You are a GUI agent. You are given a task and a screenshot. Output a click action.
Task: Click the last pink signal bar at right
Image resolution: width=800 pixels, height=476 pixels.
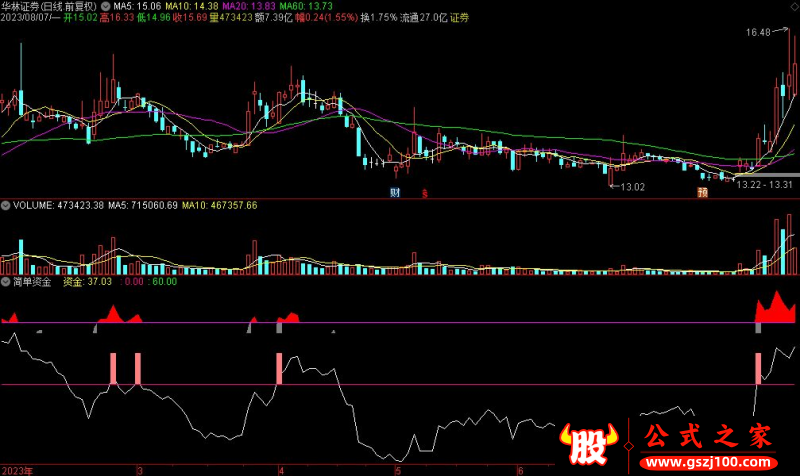758,368
